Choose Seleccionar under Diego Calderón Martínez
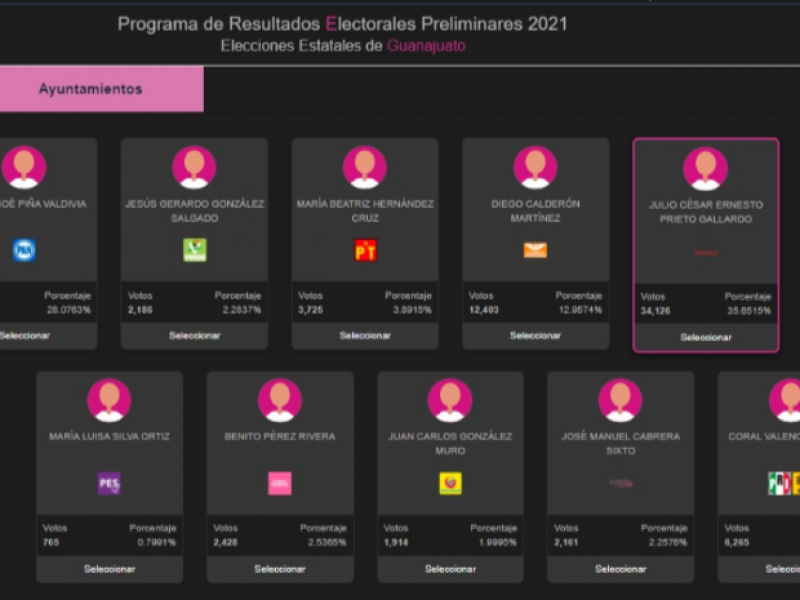Image resolution: width=800 pixels, height=600 pixels. pos(536,336)
